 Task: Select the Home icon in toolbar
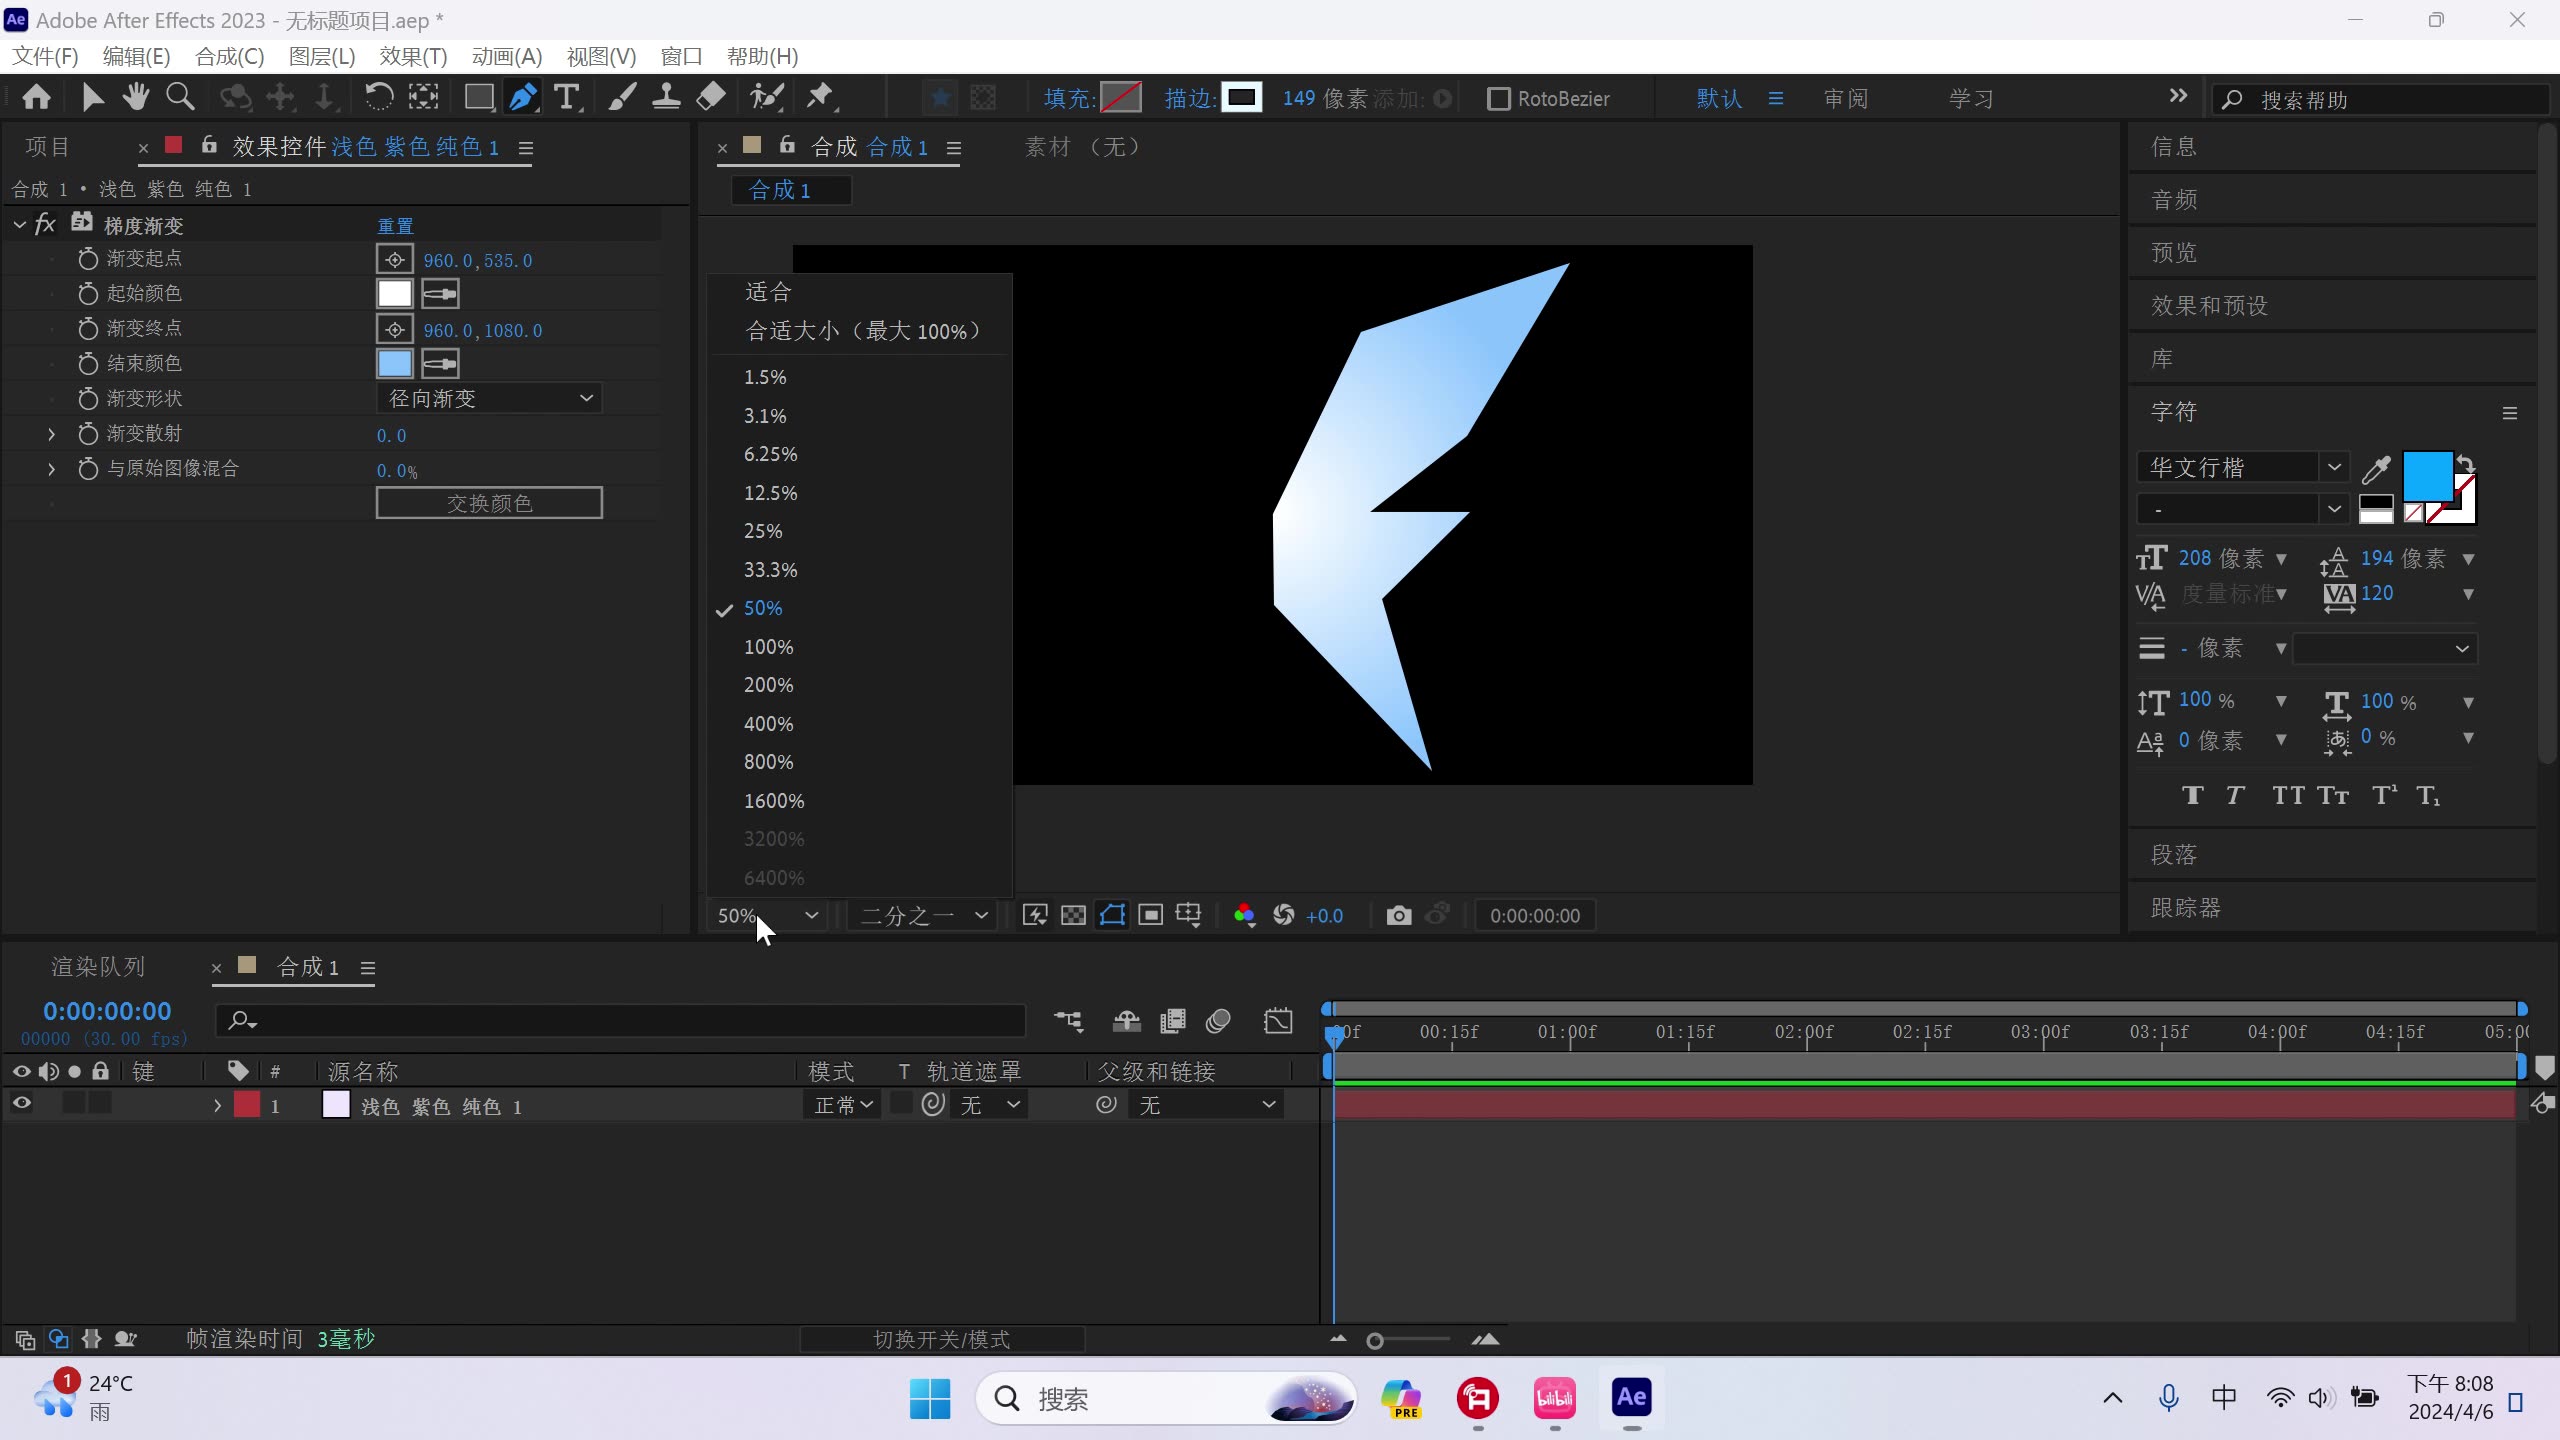coord(37,97)
